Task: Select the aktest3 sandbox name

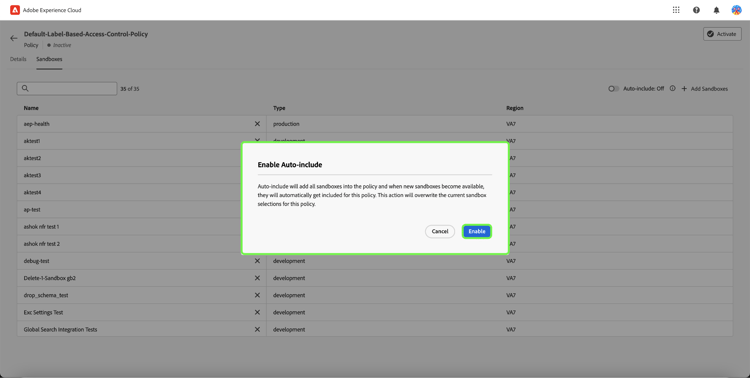Action: click(x=32, y=176)
